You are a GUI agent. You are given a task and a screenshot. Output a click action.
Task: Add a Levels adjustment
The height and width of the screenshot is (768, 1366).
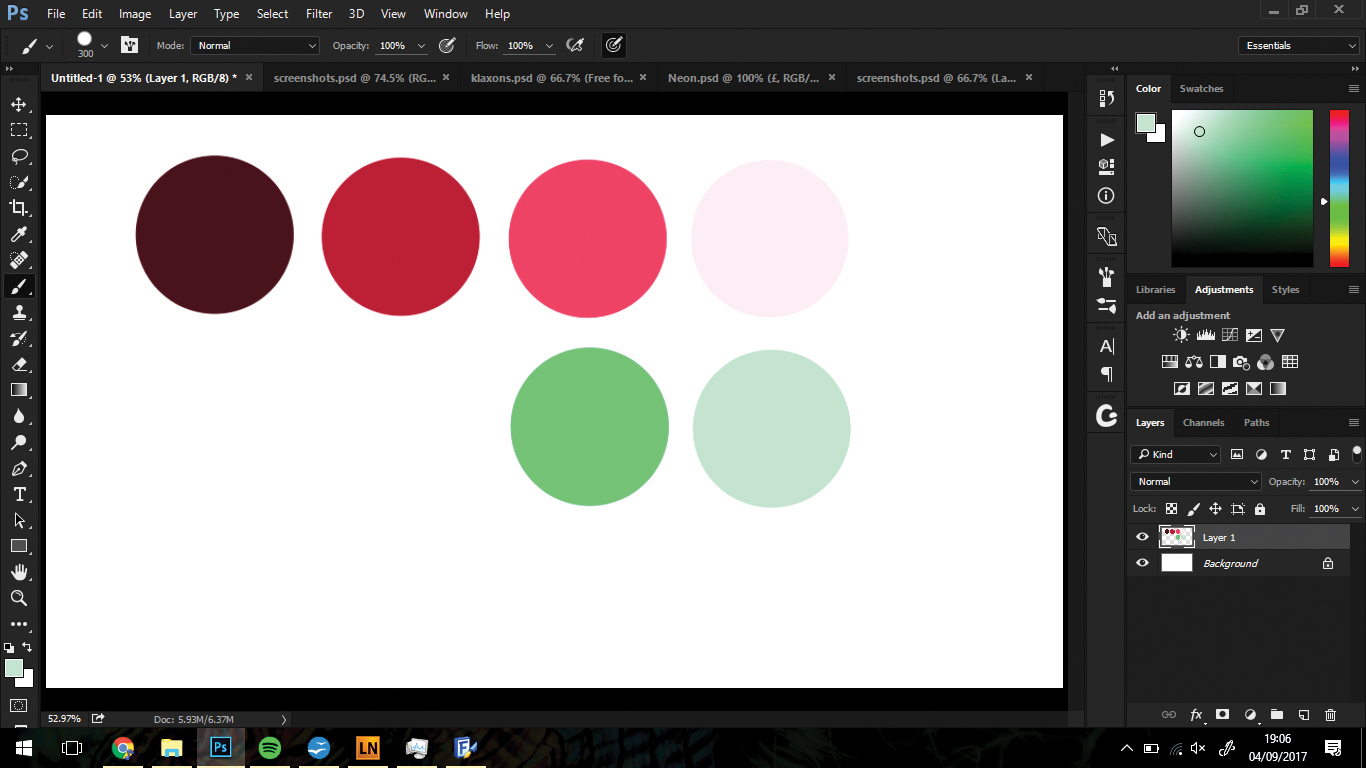coord(1205,336)
